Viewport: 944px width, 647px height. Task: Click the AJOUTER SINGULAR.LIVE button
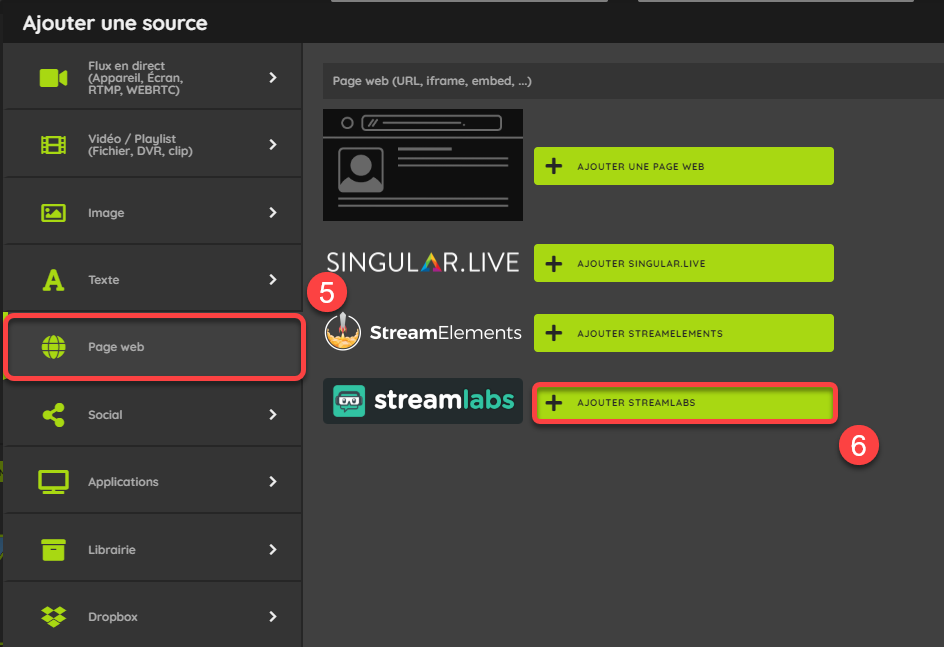(683, 263)
